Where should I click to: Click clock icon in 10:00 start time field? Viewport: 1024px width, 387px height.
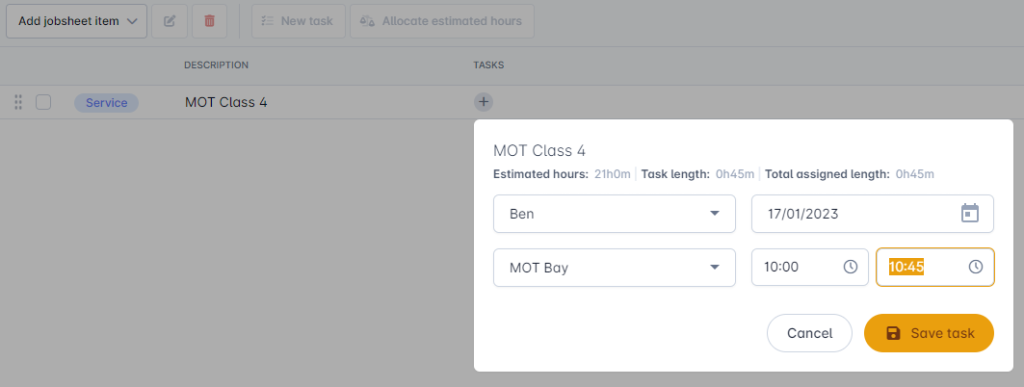(x=850, y=267)
